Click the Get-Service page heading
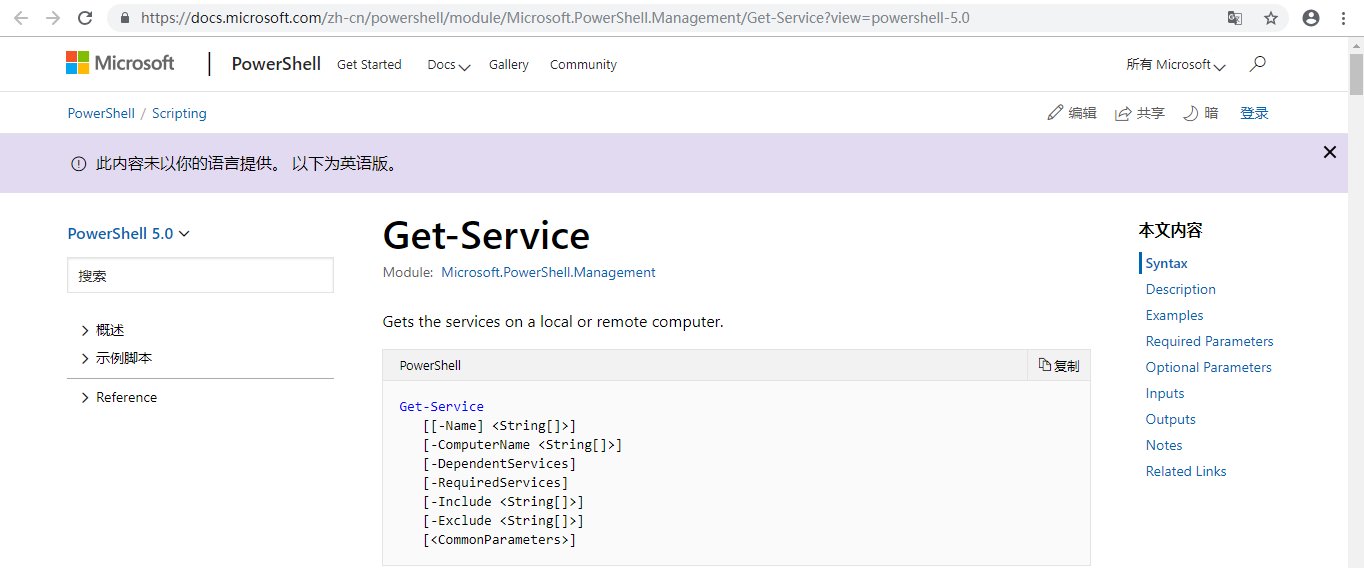Screen dimensions: 1364x568 tap(486, 236)
